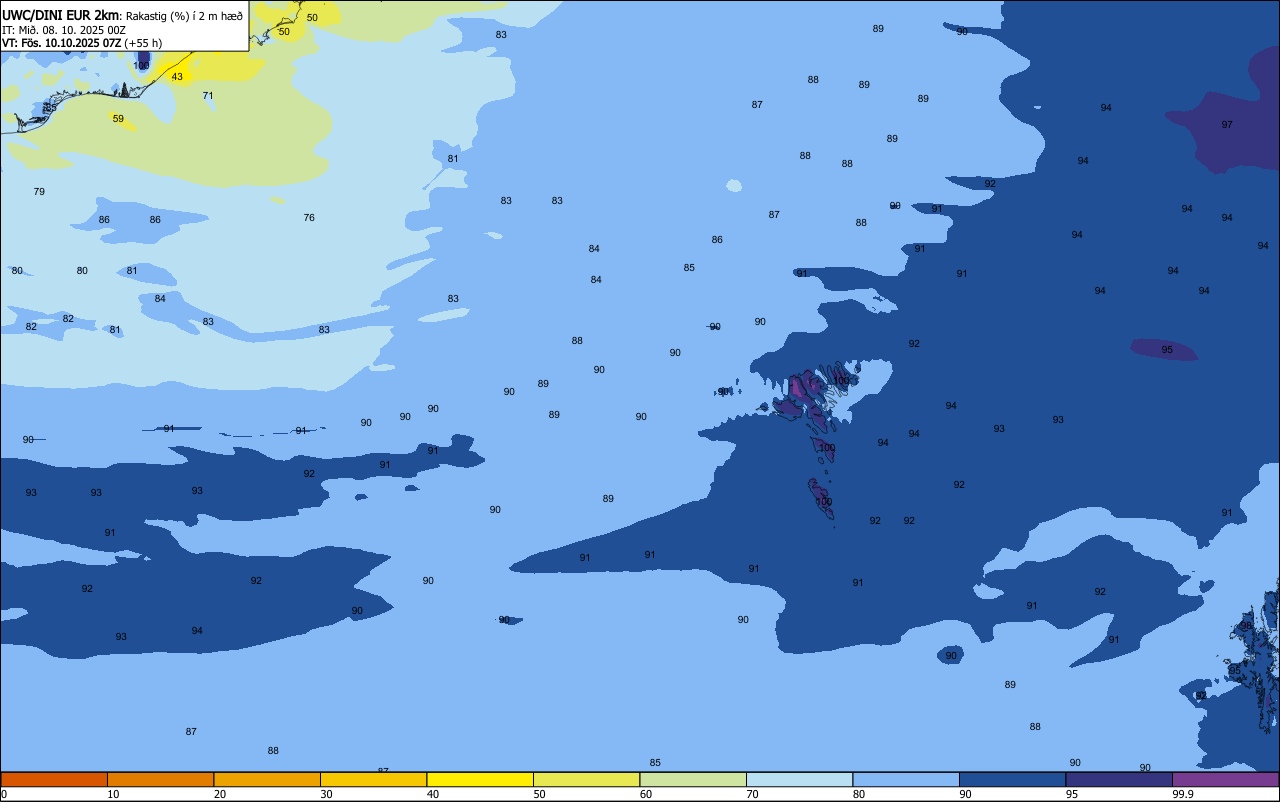This screenshot has height=802, width=1280.
Task: Click the 40–50 bright yellow legend swatch
Action: click(480, 779)
